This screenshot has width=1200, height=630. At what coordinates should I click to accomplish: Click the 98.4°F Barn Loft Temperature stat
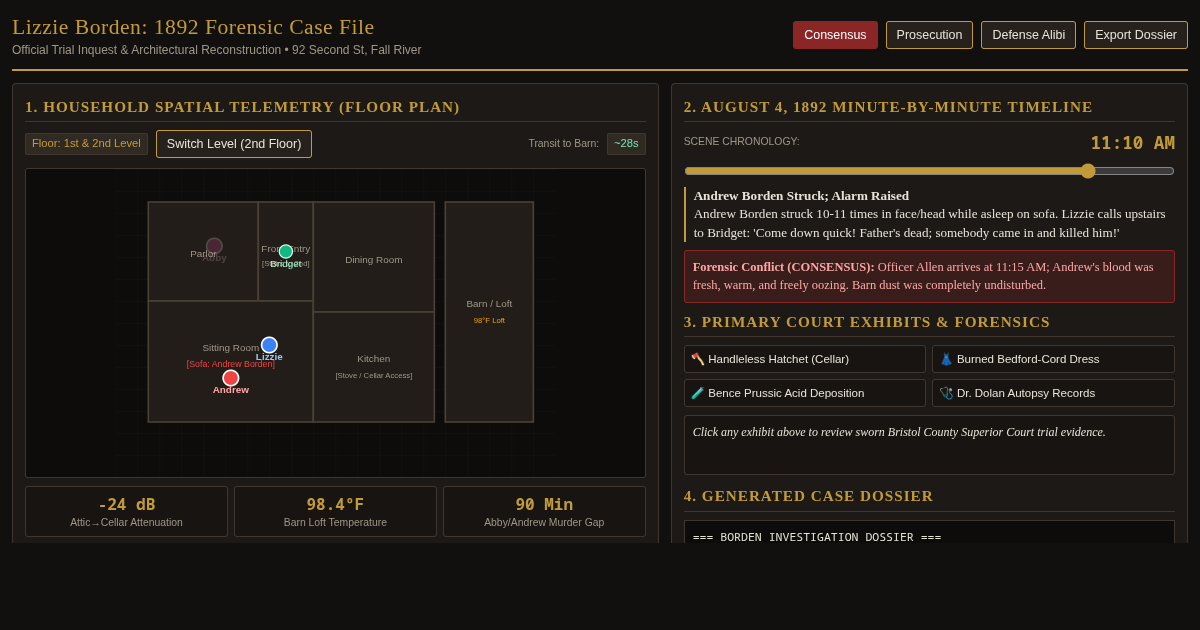[x=336, y=511]
